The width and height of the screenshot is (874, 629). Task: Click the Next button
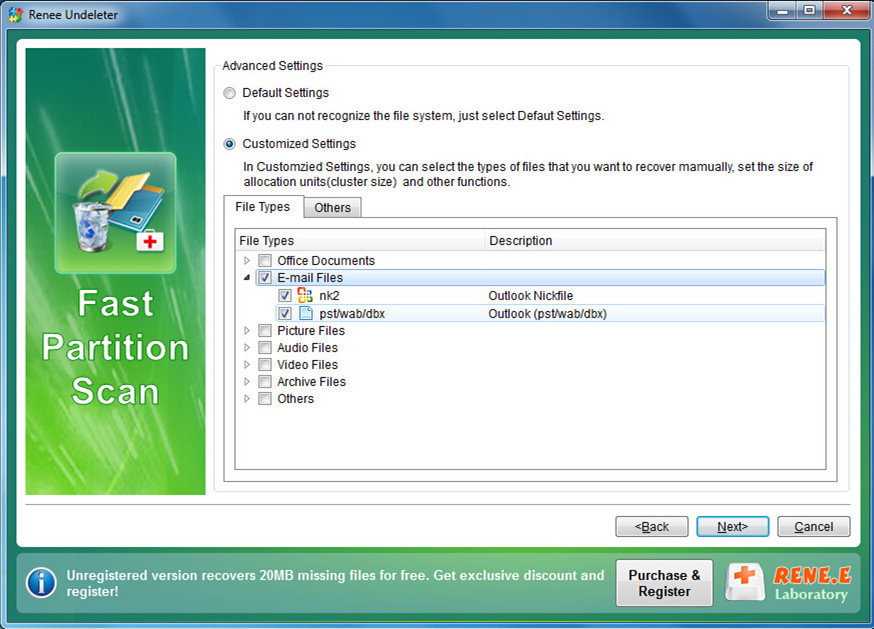click(x=732, y=527)
